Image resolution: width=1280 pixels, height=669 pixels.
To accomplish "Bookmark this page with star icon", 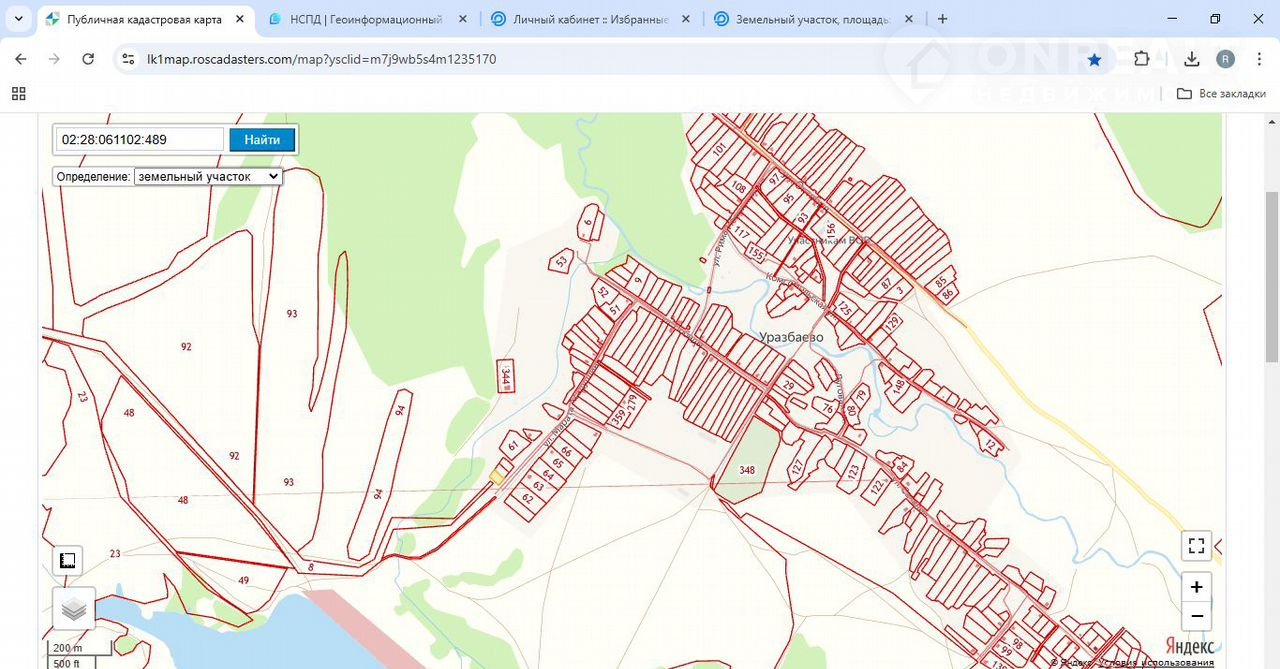I will [1094, 60].
